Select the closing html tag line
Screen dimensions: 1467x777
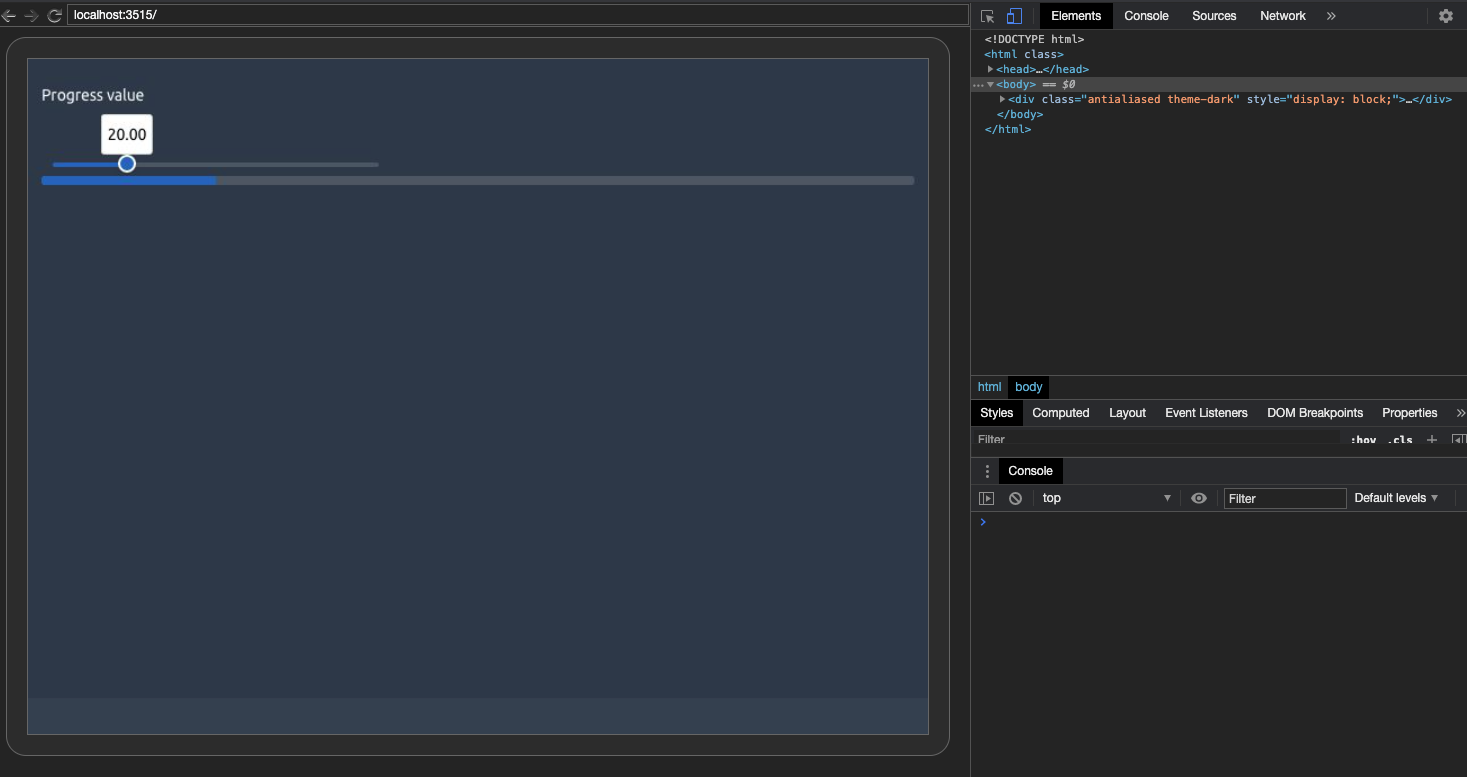pyautogui.click(x=1007, y=129)
